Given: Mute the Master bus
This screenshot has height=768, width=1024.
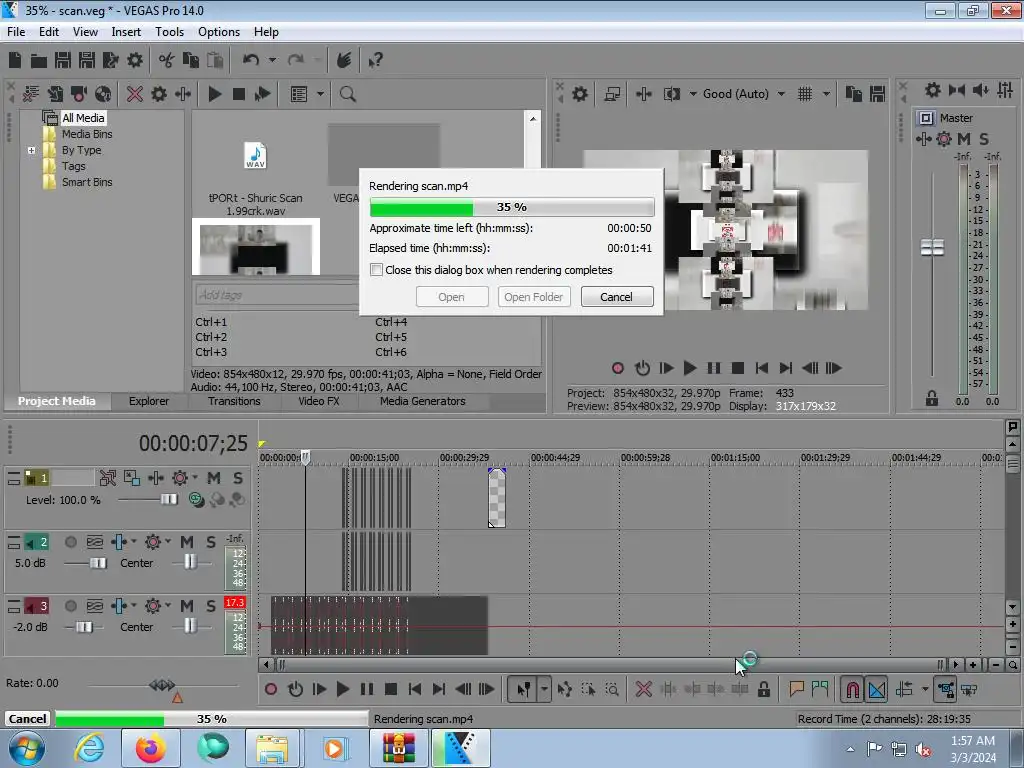Looking at the screenshot, I should tap(964, 138).
